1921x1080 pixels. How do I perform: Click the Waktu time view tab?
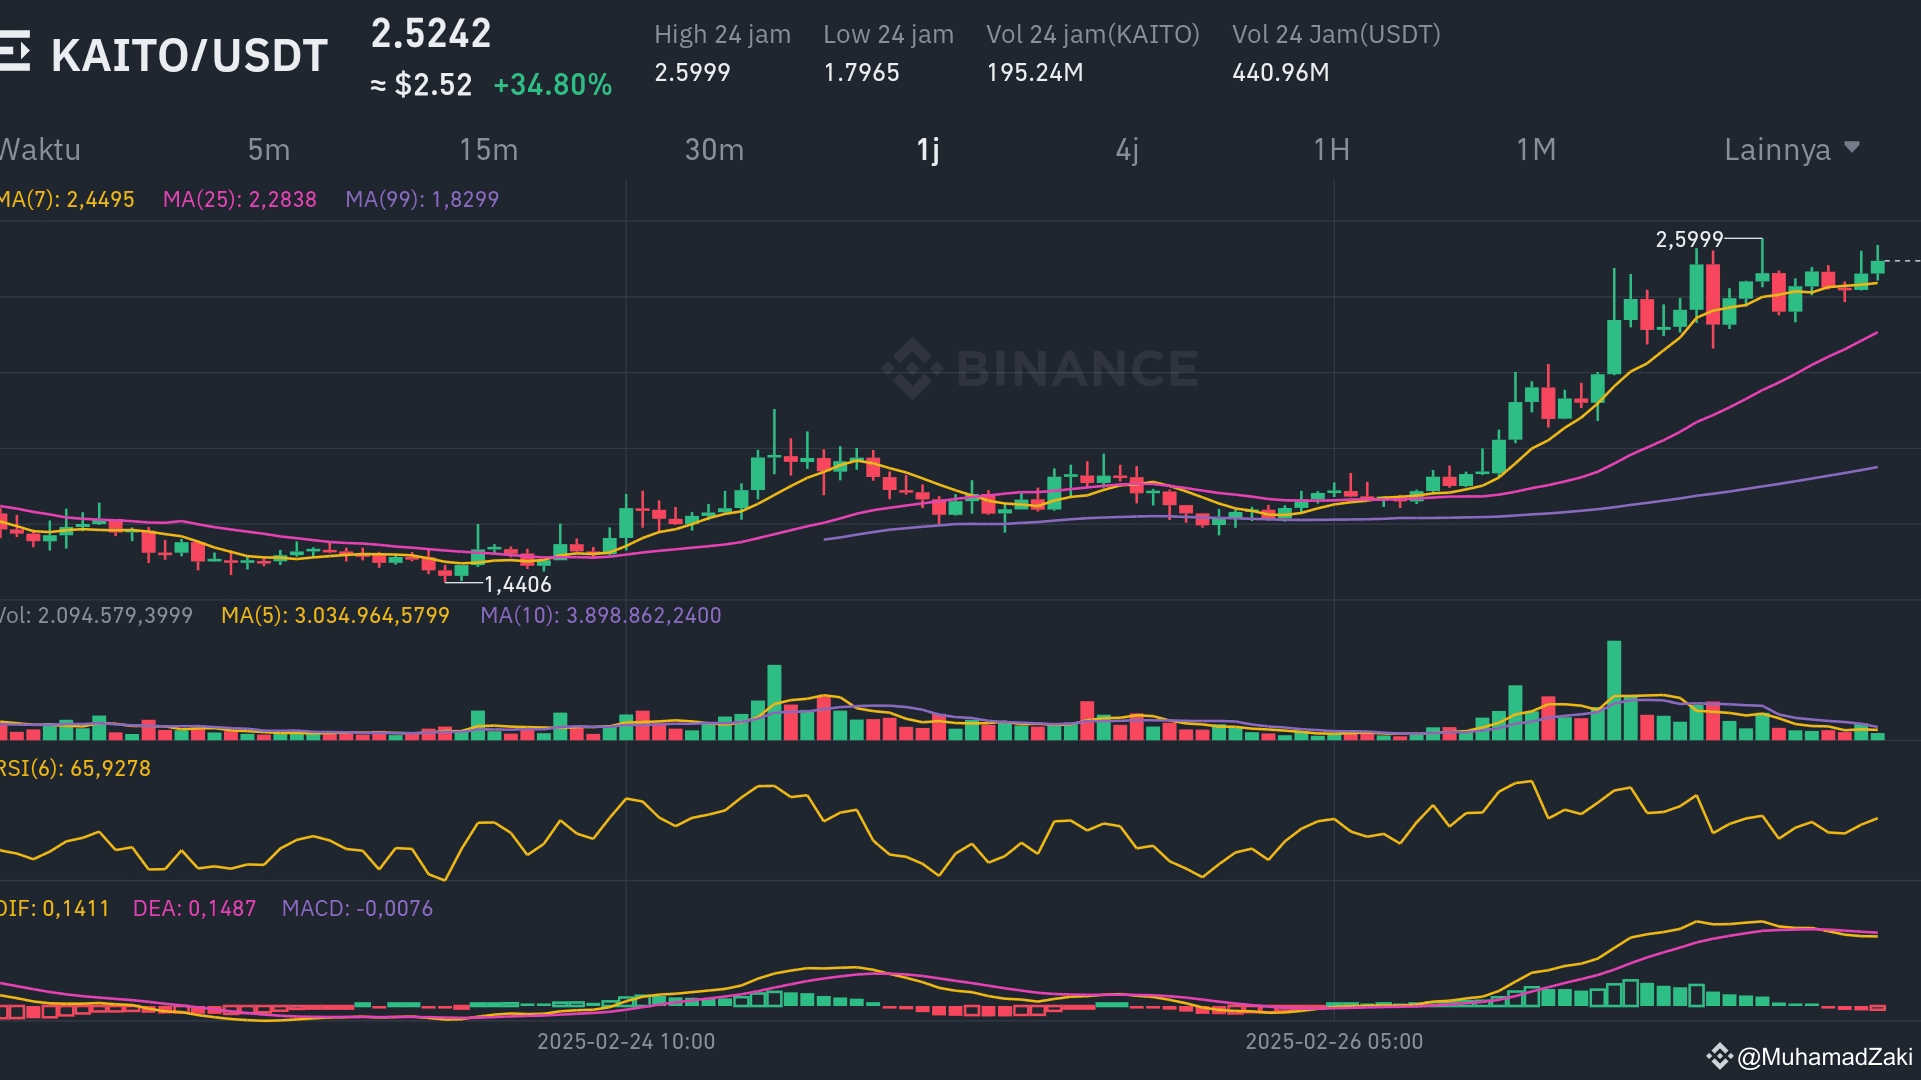click(40, 150)
